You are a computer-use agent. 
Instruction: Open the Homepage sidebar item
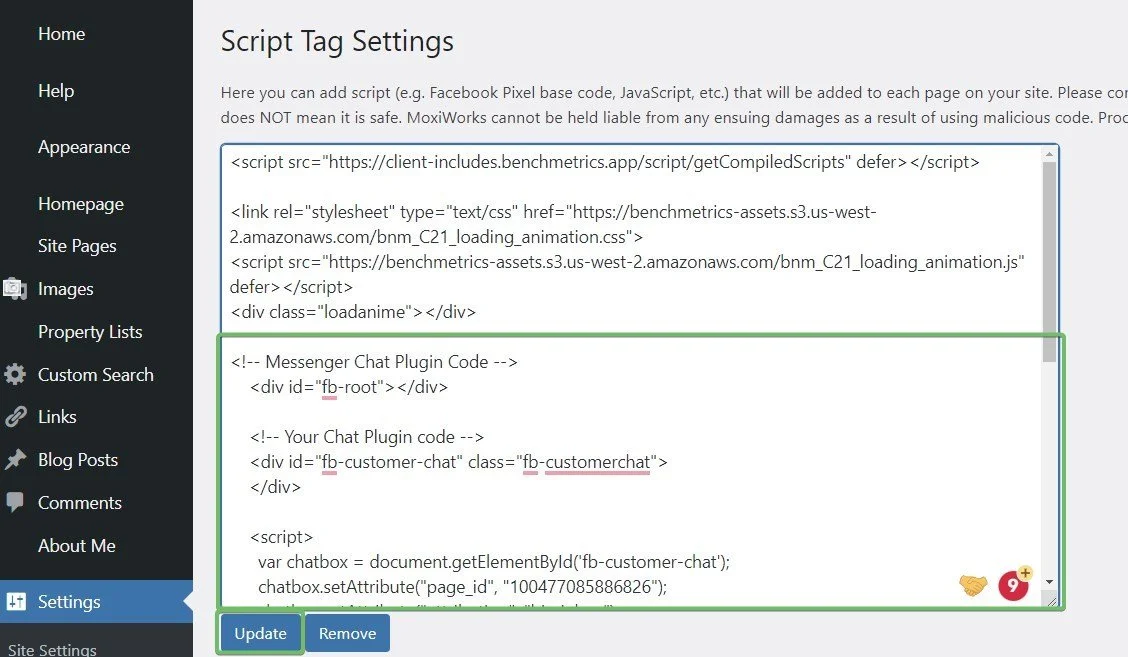81,204
